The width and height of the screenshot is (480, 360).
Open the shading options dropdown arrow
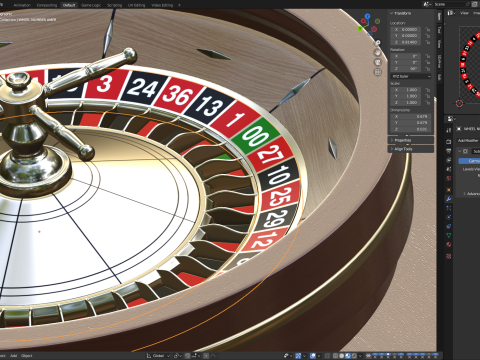tap(360, 356)
